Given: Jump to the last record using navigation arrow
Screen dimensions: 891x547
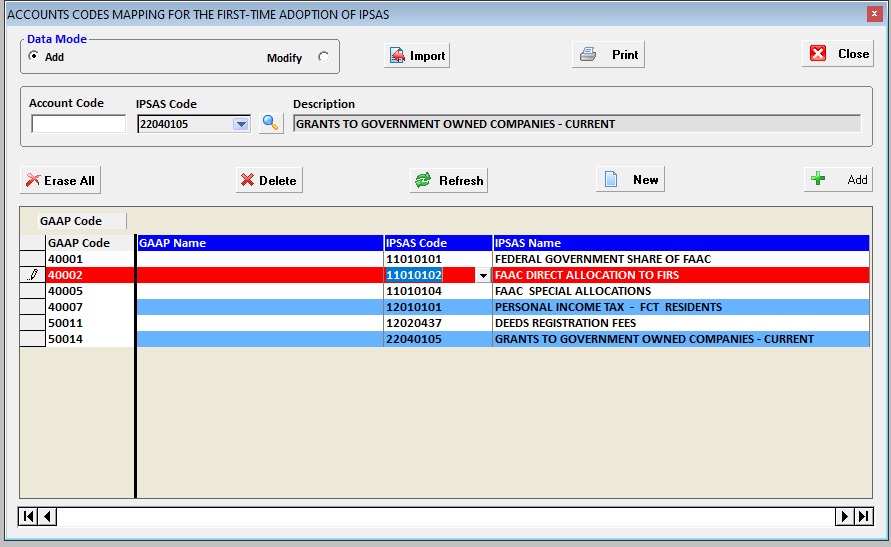Looking at the screenshot, I should (863, 516).
